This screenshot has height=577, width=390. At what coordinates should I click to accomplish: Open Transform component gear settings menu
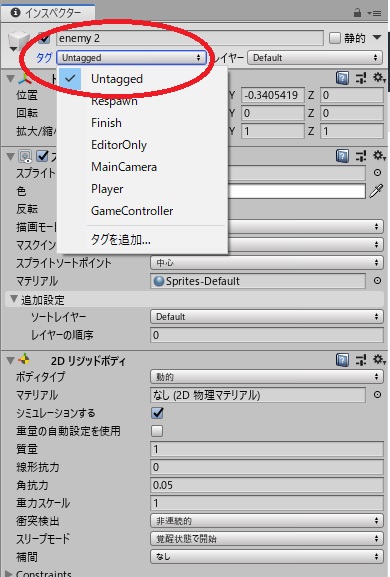click(379, 78)
